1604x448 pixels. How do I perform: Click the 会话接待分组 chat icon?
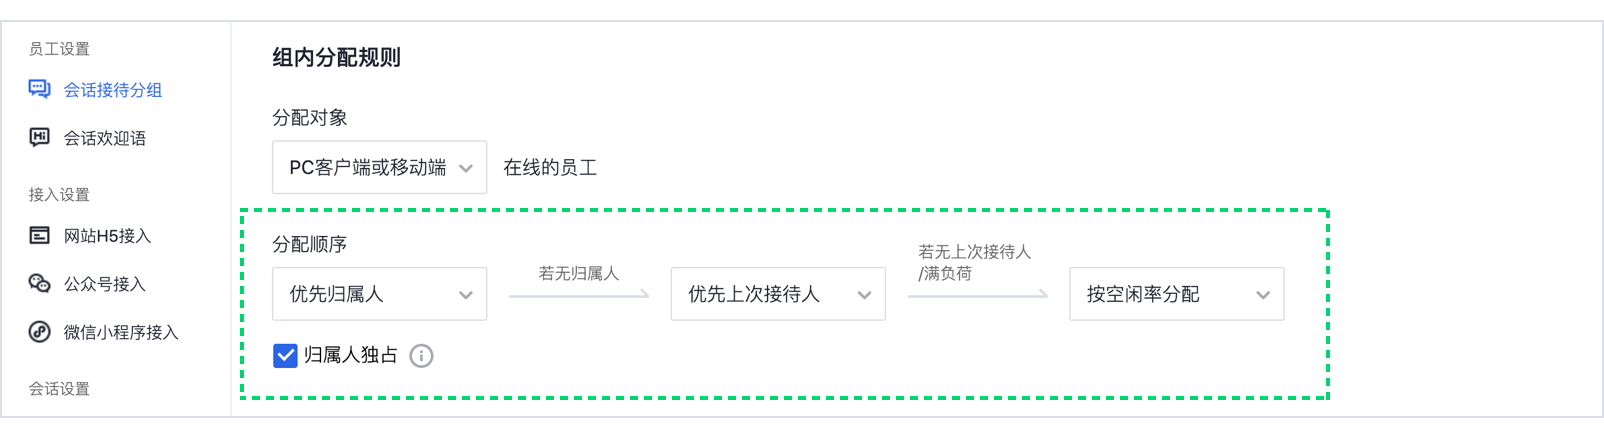coord(39,89)
